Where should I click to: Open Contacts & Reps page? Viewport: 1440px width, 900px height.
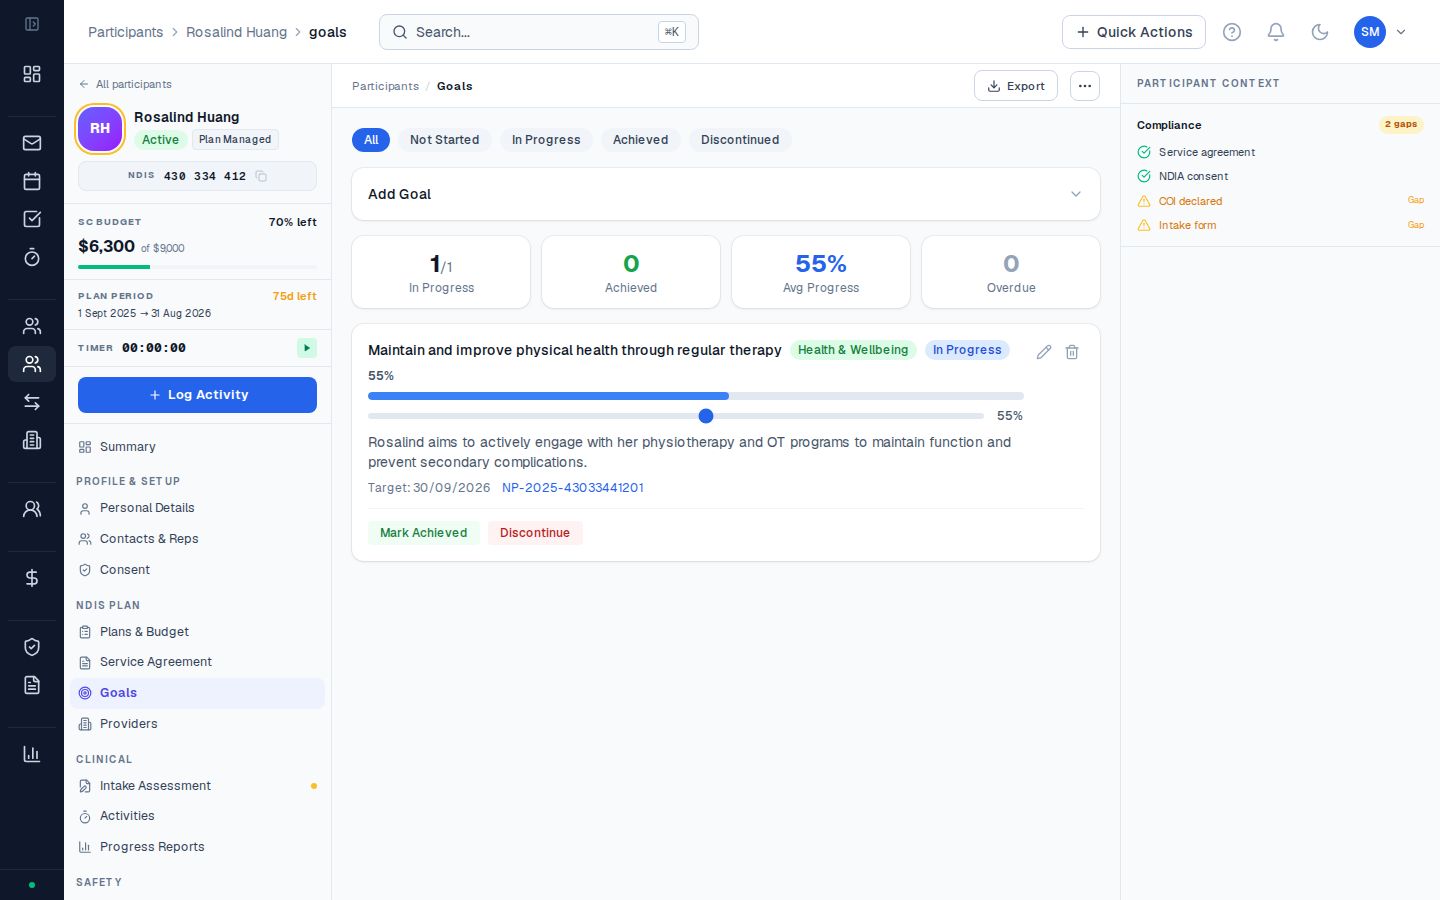pyautogui.click(x=198, y=539)
